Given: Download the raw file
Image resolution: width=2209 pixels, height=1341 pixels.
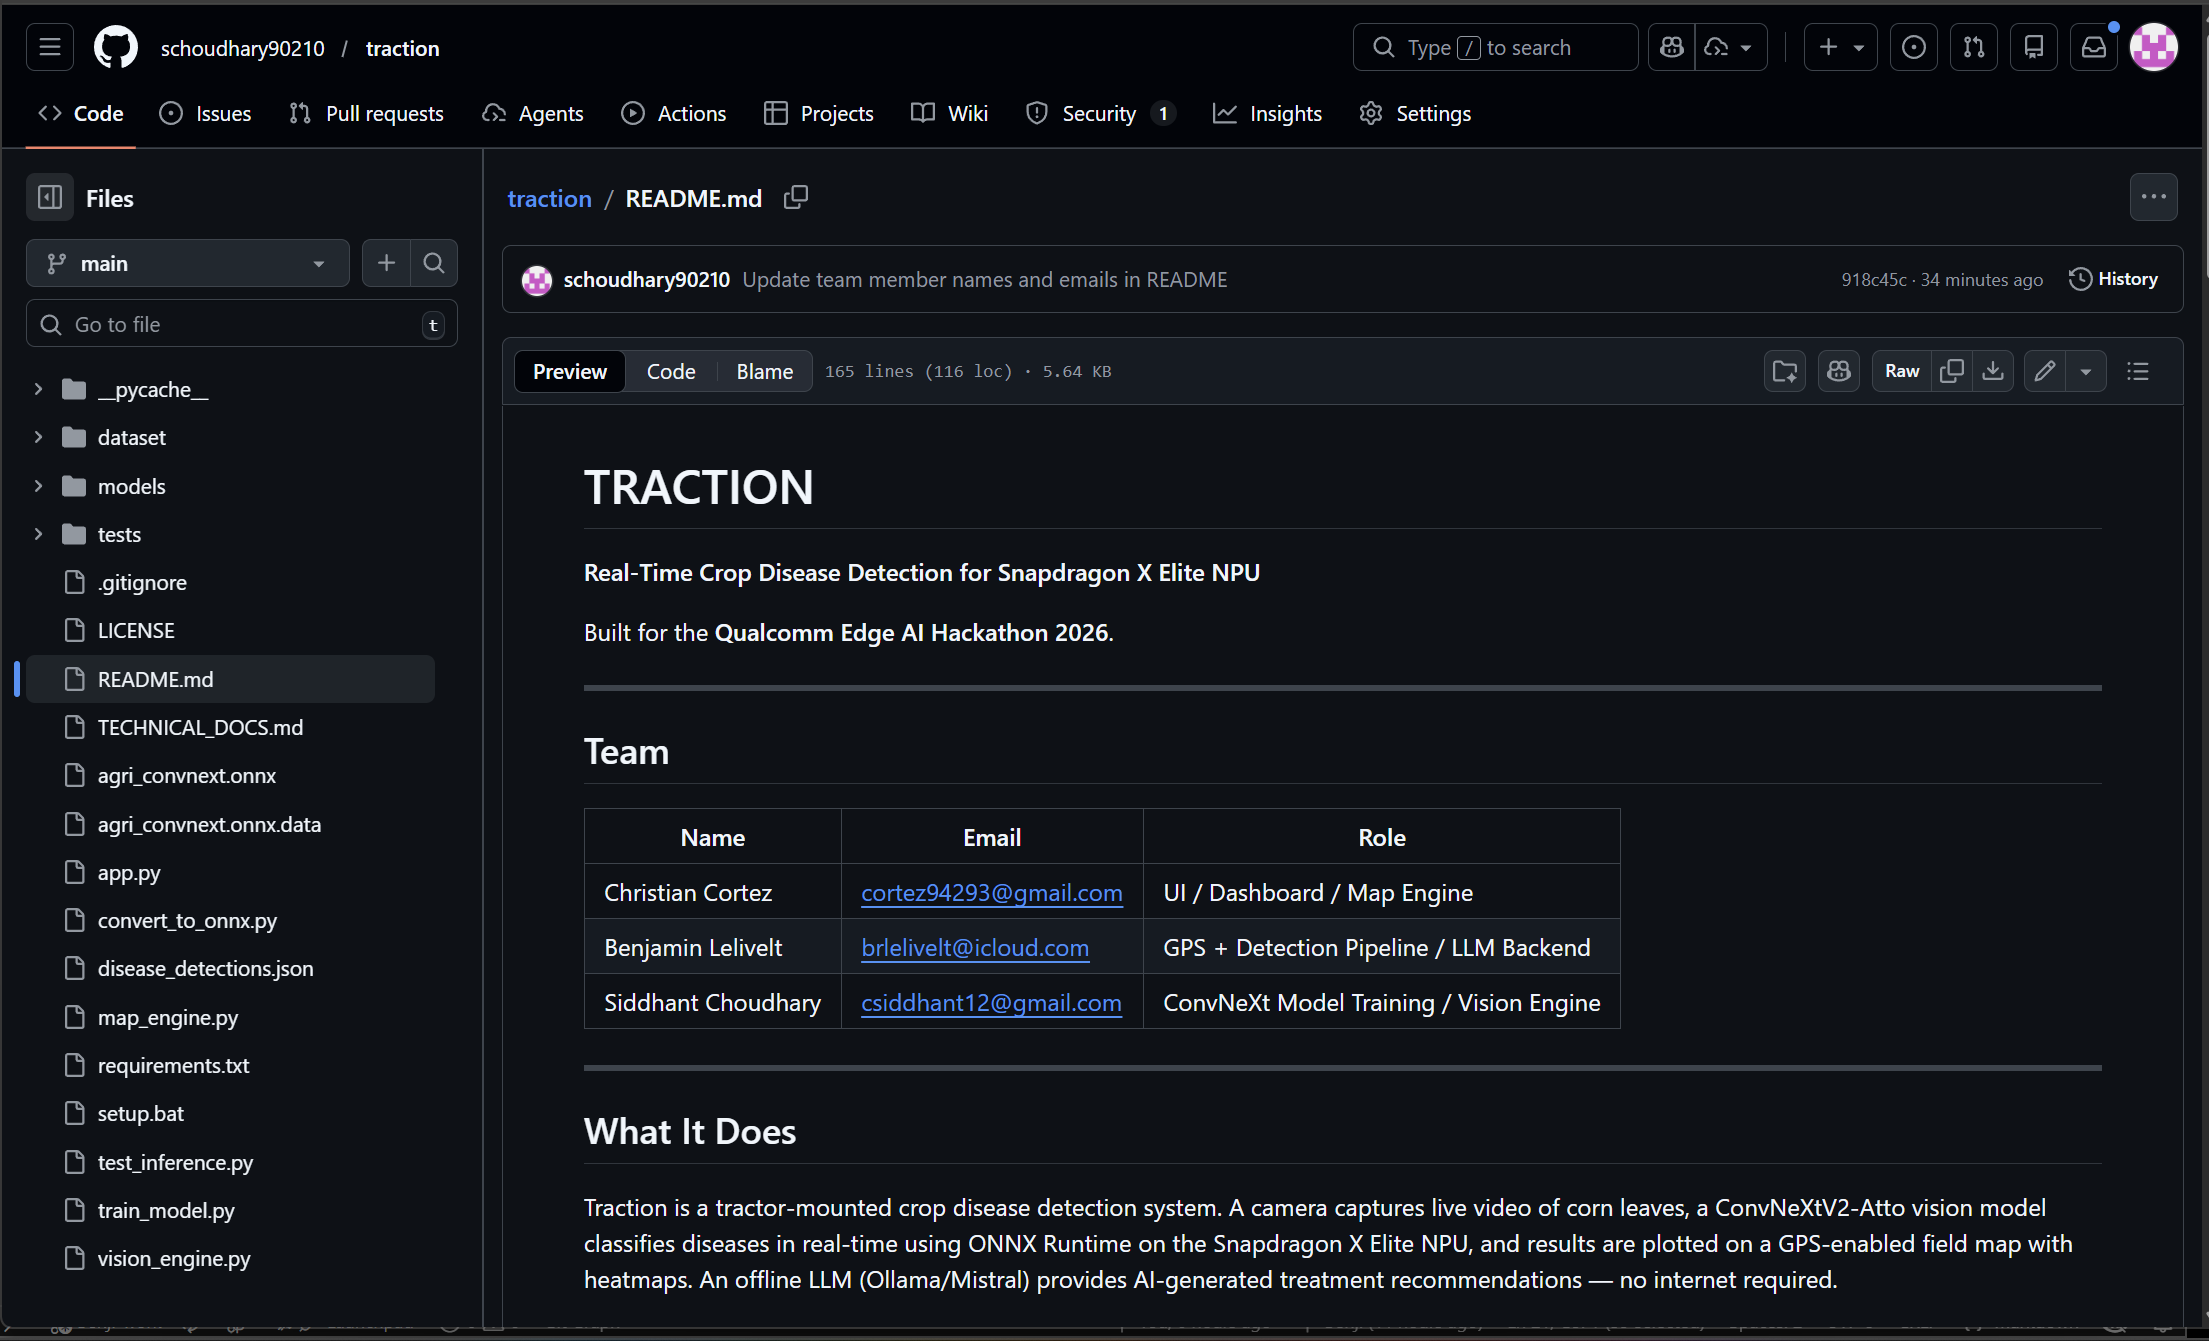Looking at the screenshot, I should pos(1993,371).
